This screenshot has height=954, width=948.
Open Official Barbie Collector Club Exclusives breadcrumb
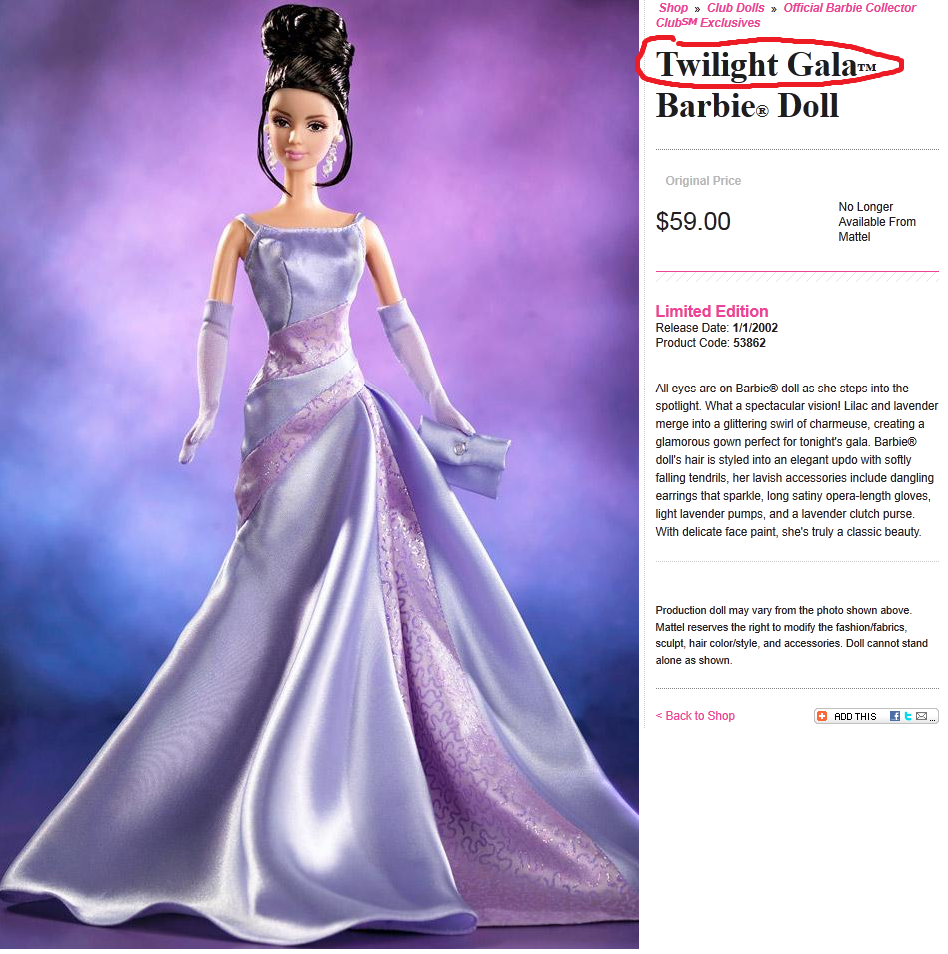click(x=786, y=15)
